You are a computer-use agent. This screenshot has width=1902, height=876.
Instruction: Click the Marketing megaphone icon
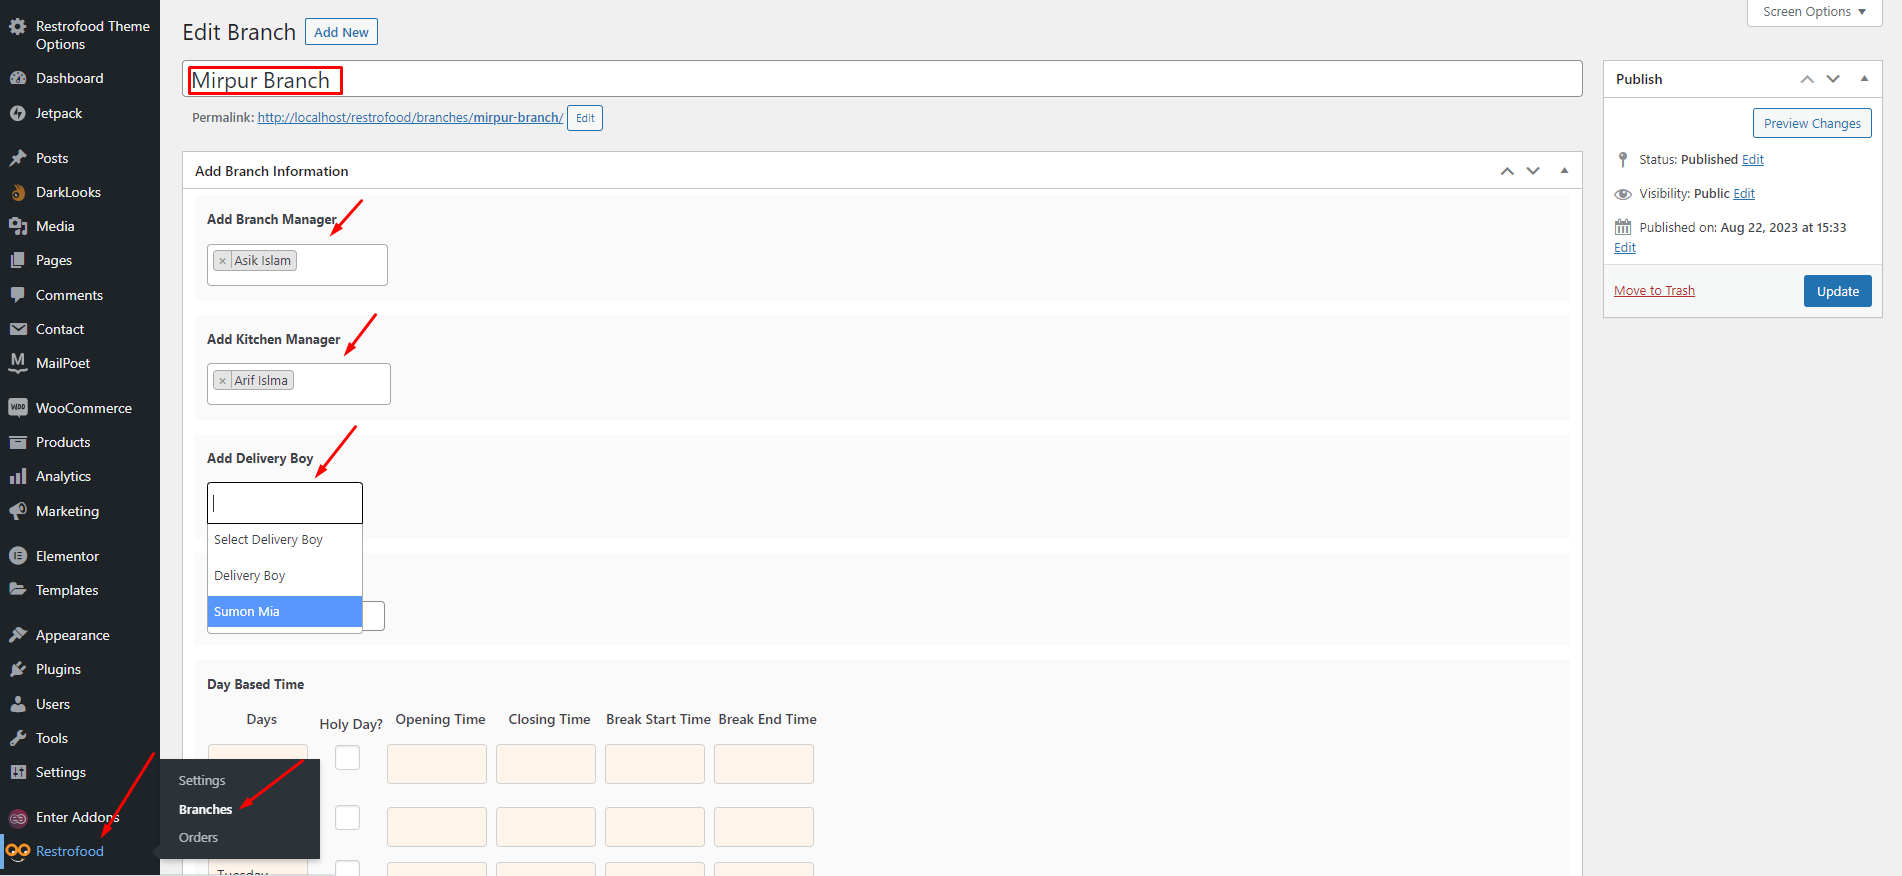18,511
